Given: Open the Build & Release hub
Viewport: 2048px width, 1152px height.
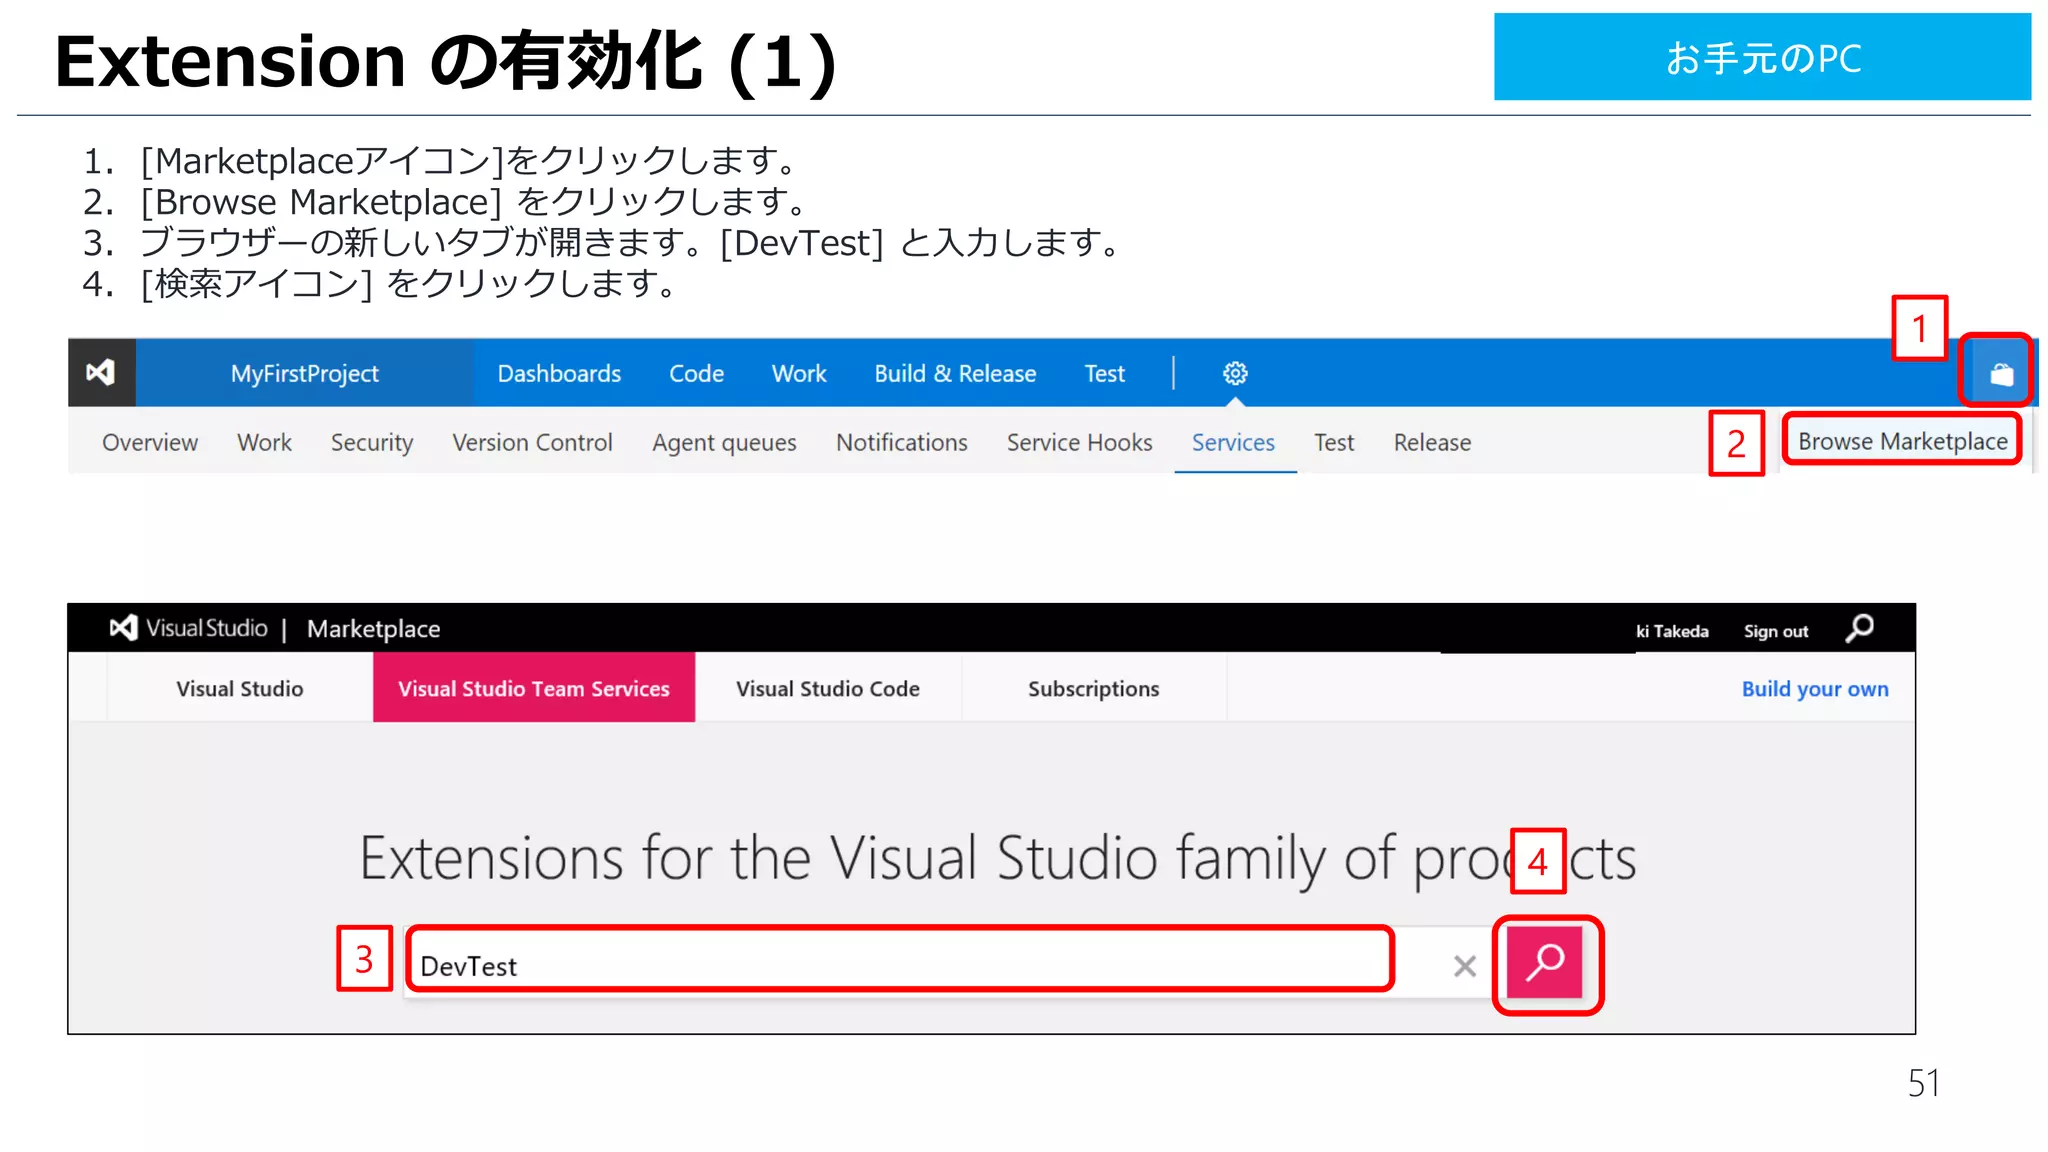Looking at the screenshot, I should [x=955, y=373].
